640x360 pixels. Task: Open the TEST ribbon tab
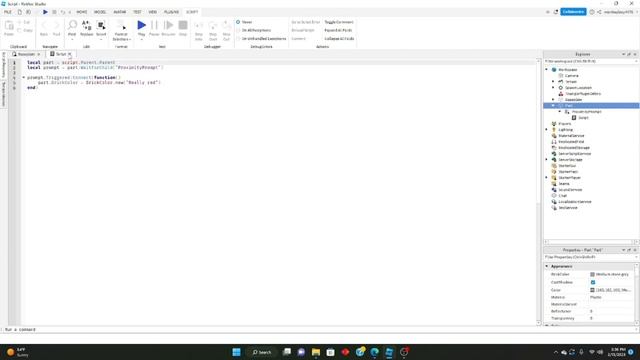137,12
